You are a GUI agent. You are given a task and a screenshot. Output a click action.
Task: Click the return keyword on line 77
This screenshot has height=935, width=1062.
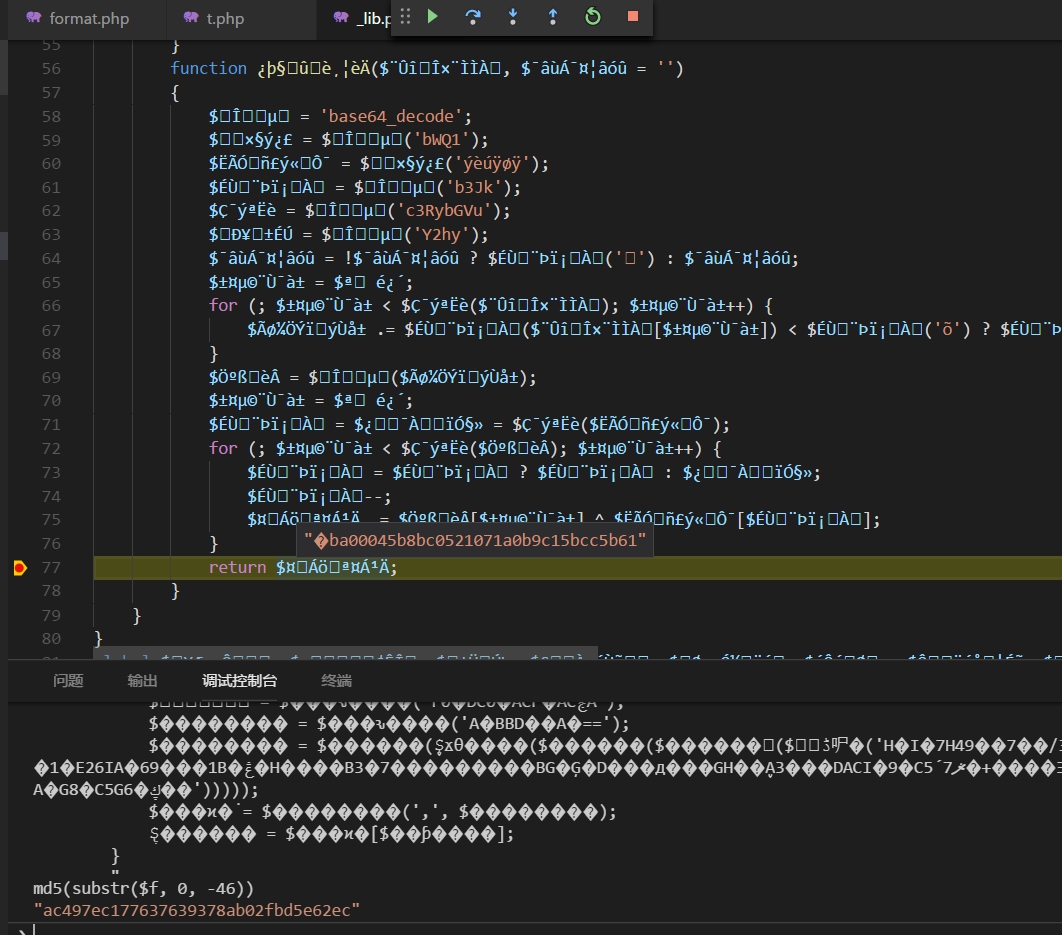point(237,567)
